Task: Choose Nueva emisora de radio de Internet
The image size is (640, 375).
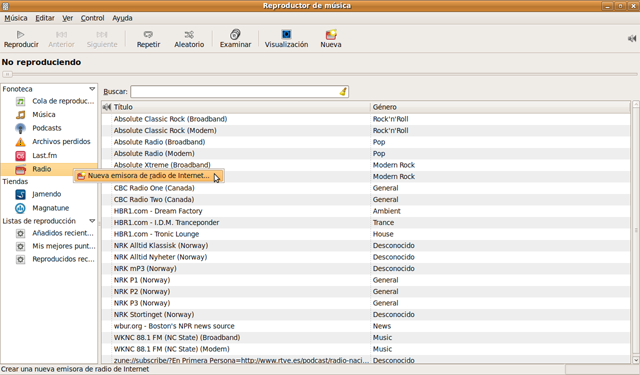Action: tap(148, 176)
